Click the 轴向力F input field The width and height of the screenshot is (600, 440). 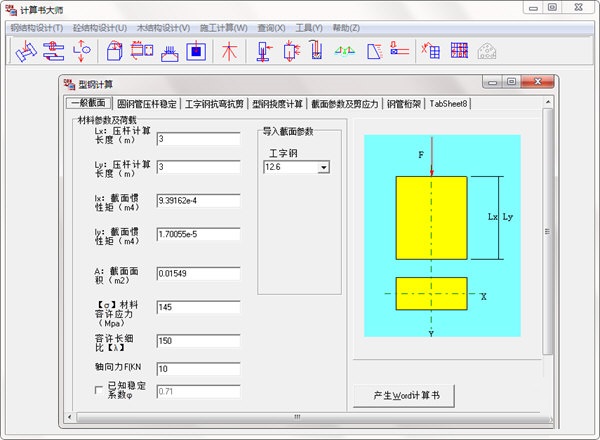(x=198, y=369)
